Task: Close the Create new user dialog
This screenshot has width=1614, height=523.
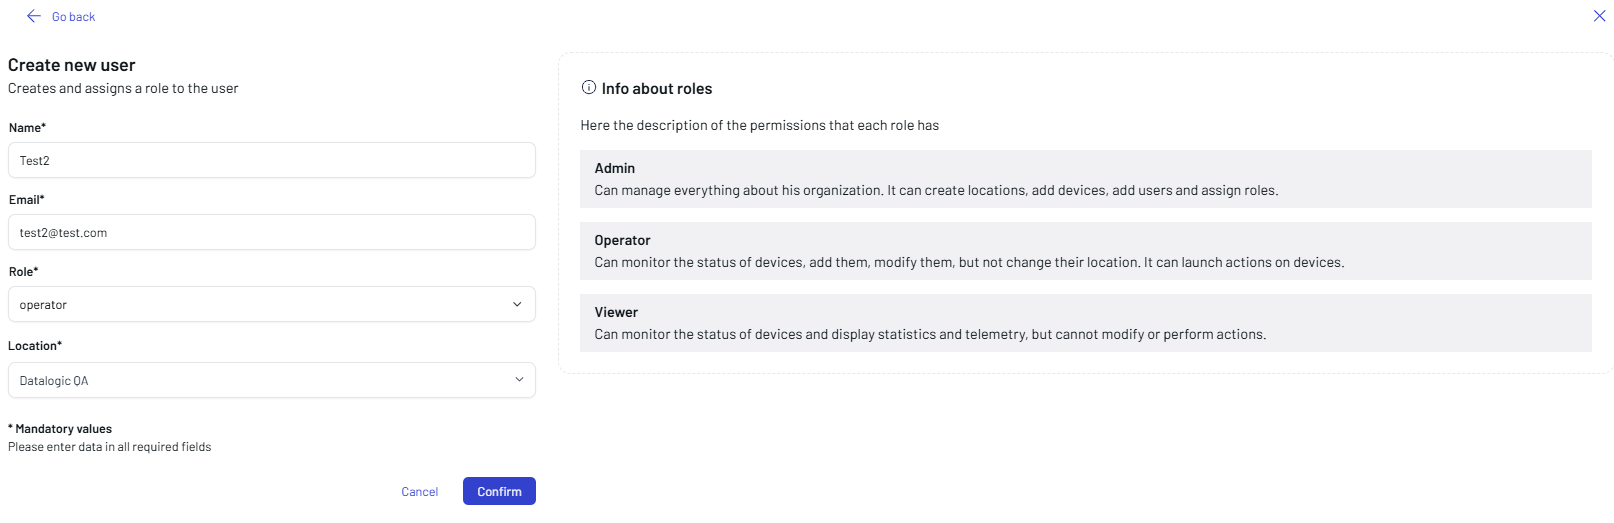Action: pos(1599,15)
